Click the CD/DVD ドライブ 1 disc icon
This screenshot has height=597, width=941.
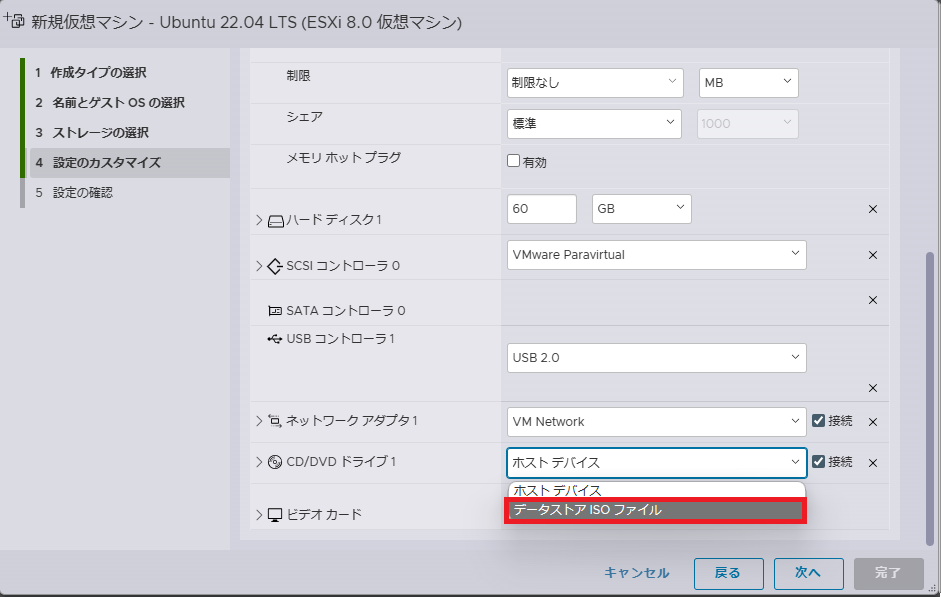(276, 462)
